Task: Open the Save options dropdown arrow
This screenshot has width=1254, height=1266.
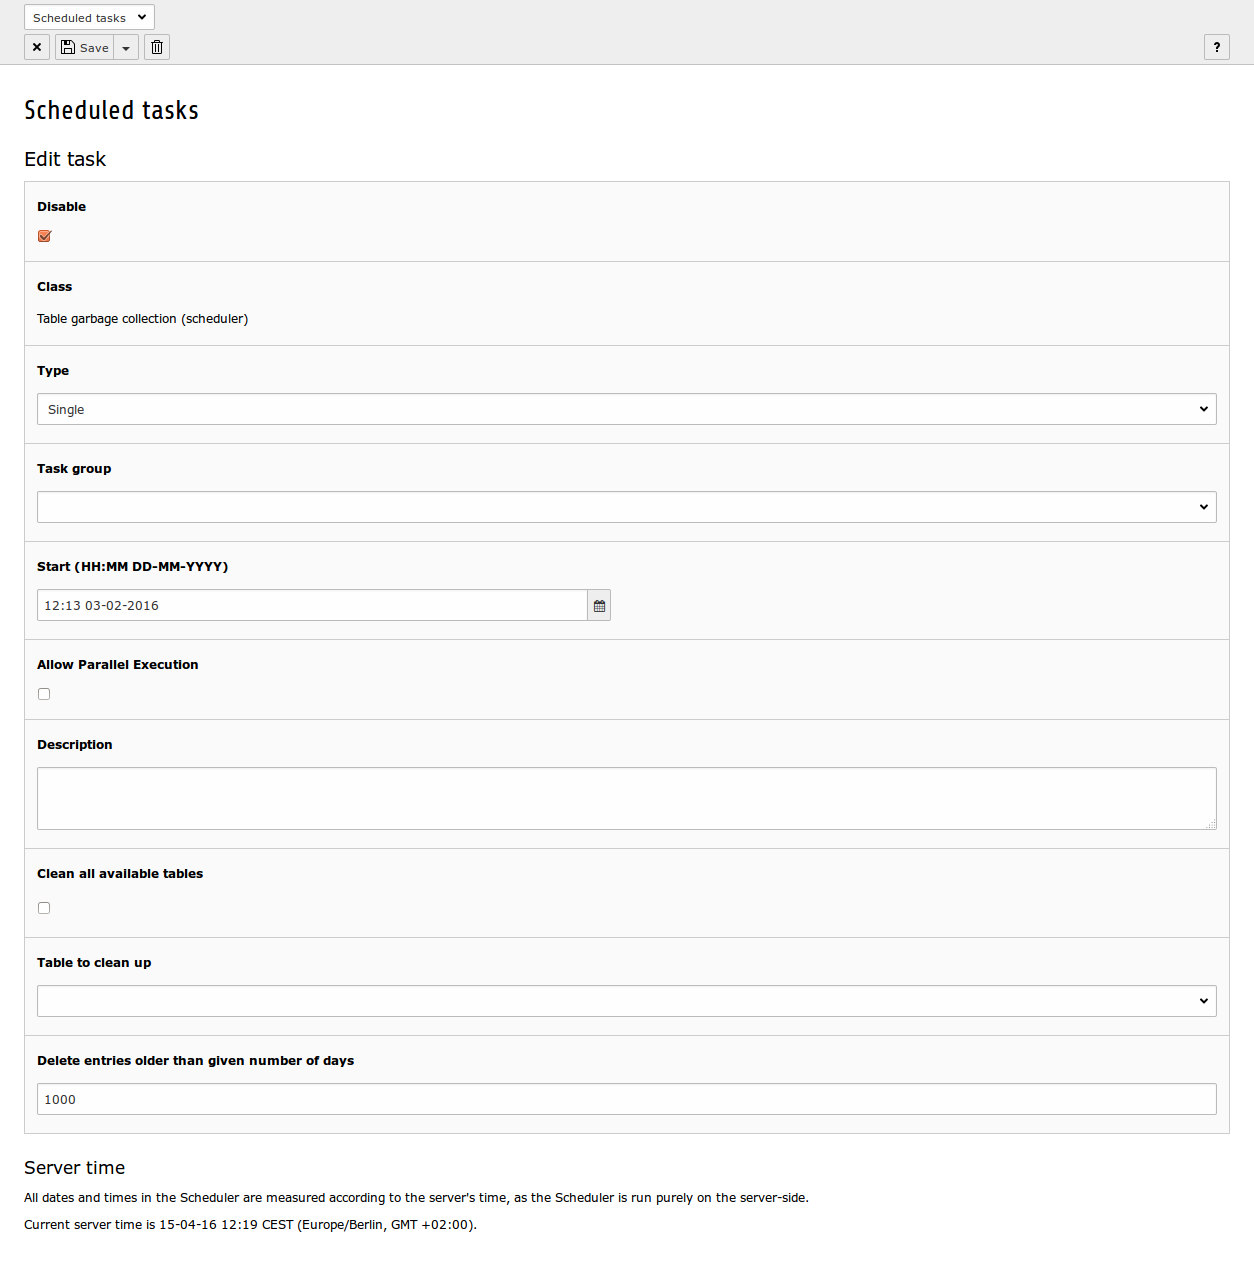Action: click(x=126, y=47)
